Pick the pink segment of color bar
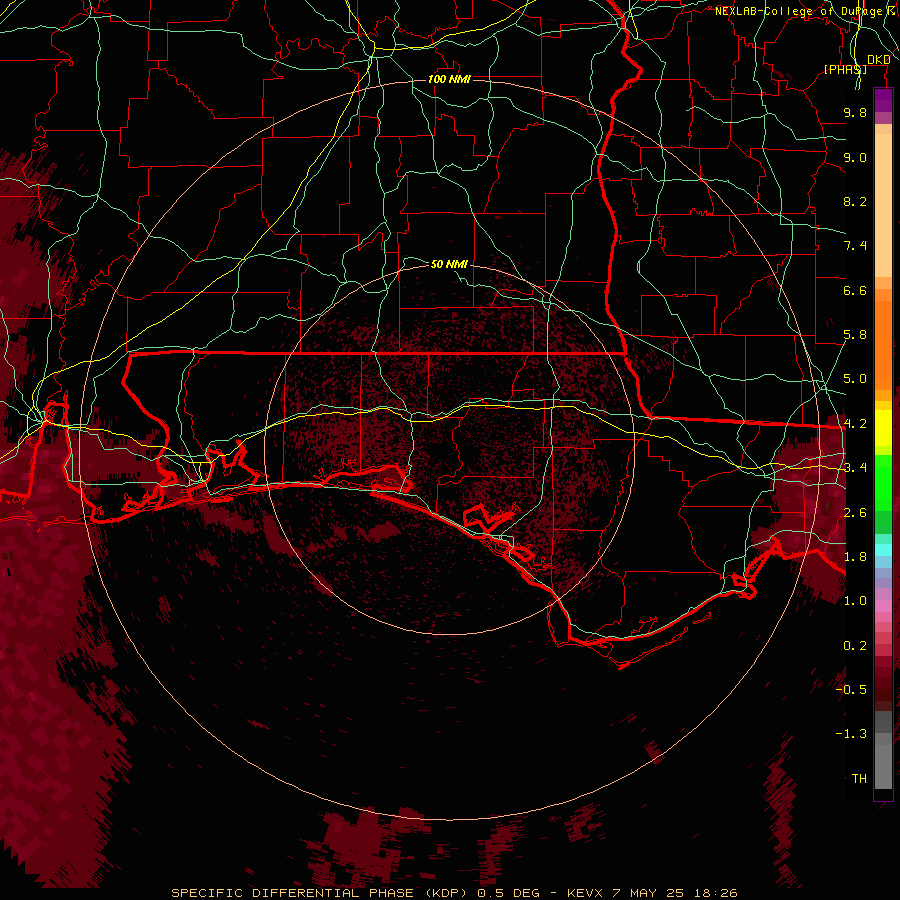This screenshot has height=900, width=900. [x=883, y=606]
